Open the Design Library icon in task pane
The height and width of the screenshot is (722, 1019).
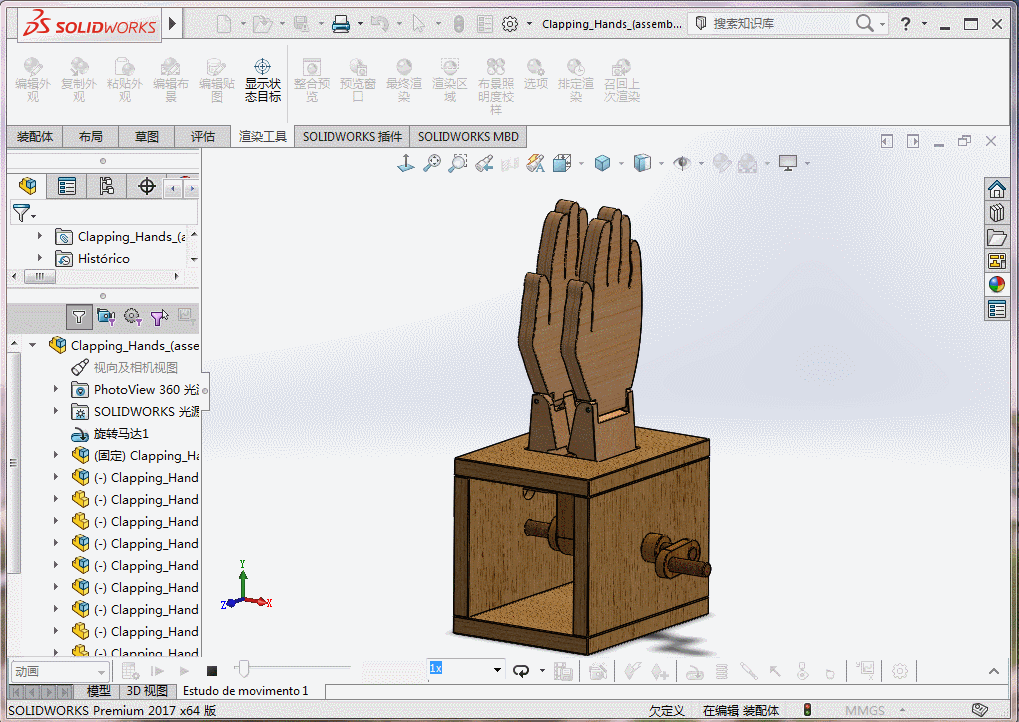tap(996, 212)
